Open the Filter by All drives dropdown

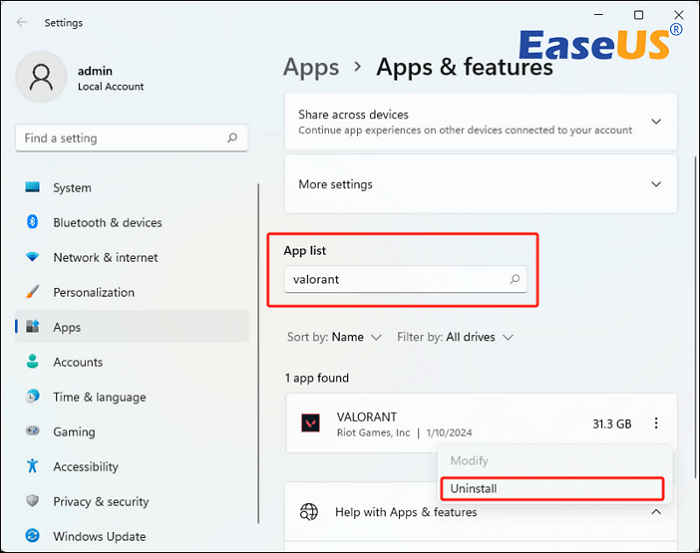point(455,337)
